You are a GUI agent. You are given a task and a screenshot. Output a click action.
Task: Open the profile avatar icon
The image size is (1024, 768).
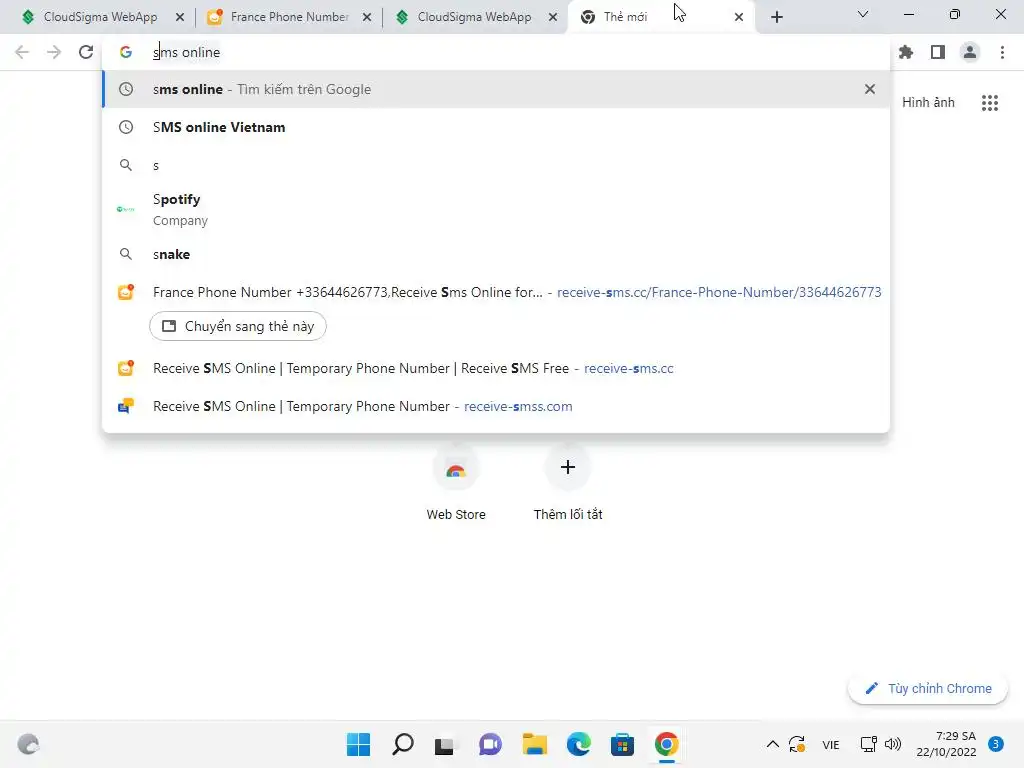[970, 52]
